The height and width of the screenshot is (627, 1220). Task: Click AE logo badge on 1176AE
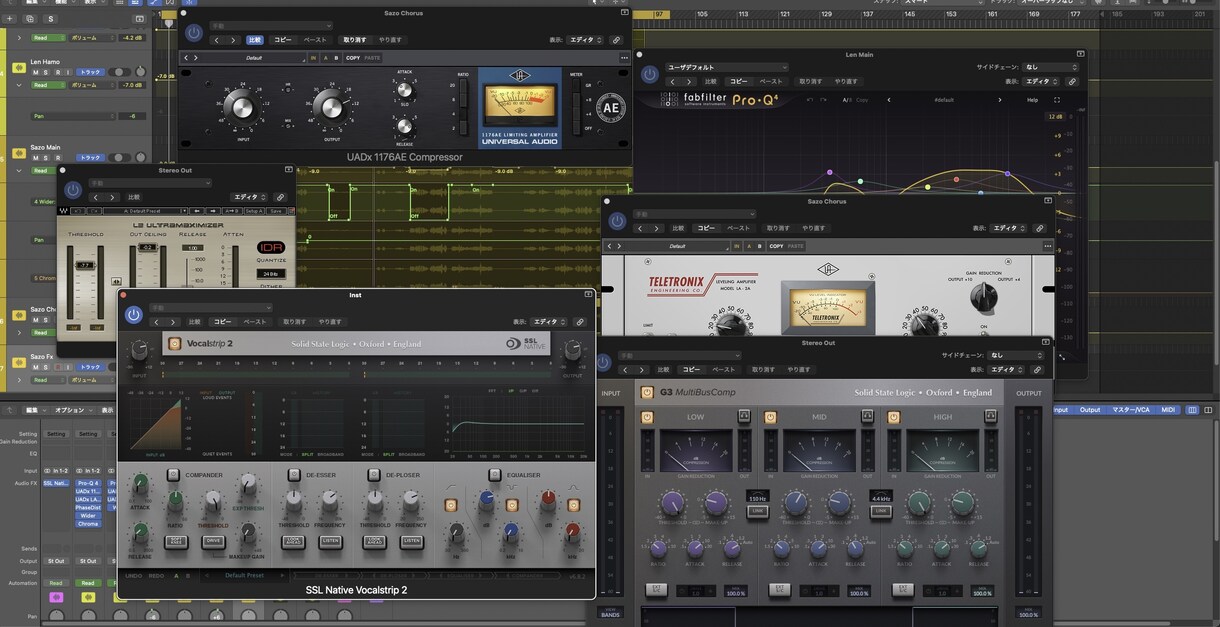610,108
